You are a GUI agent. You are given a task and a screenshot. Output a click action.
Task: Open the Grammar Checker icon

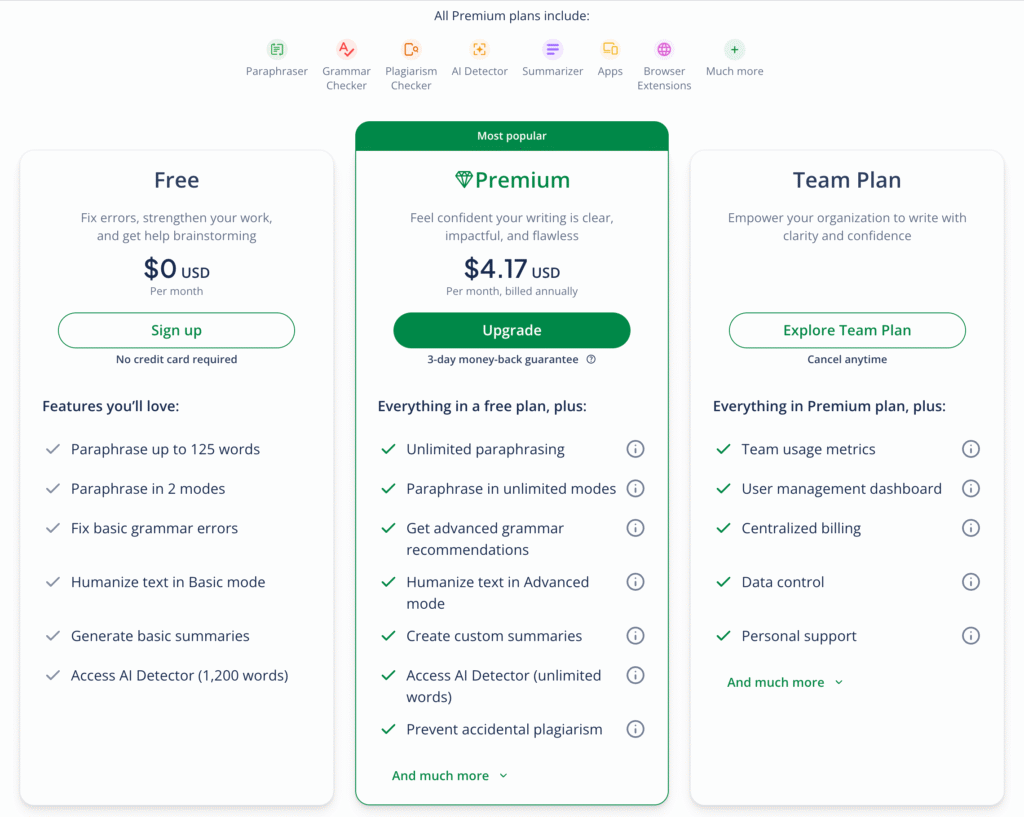[x=346, y=50]
